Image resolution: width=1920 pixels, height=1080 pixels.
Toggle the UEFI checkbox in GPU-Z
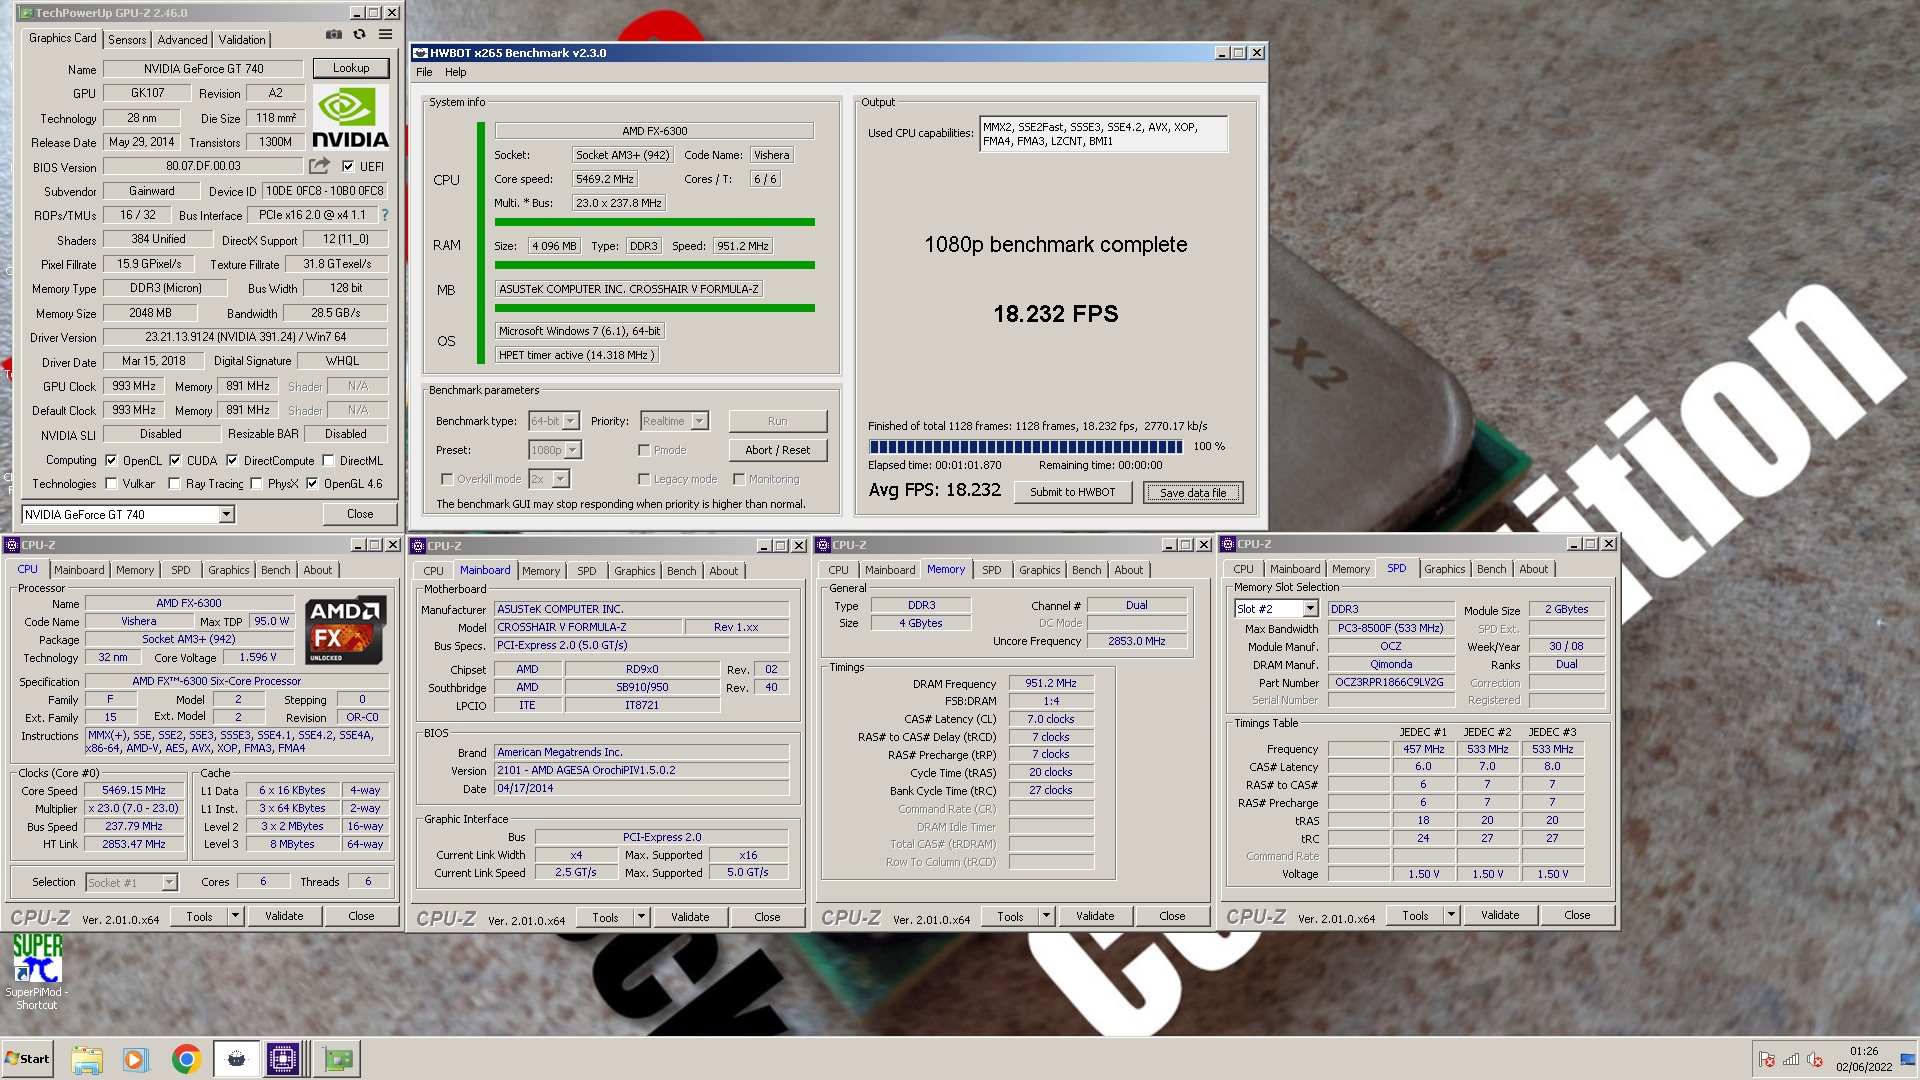click(x=348, y=166)
